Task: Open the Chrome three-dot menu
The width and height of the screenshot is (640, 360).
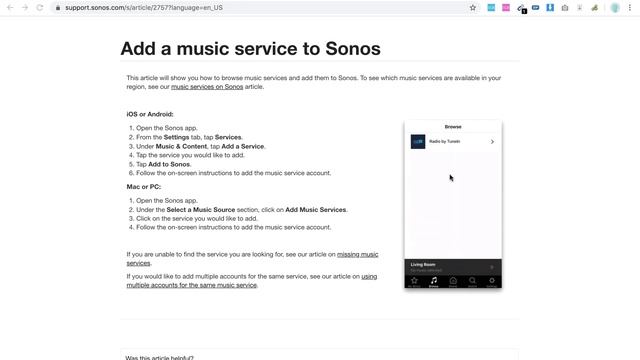Action: 630,8
